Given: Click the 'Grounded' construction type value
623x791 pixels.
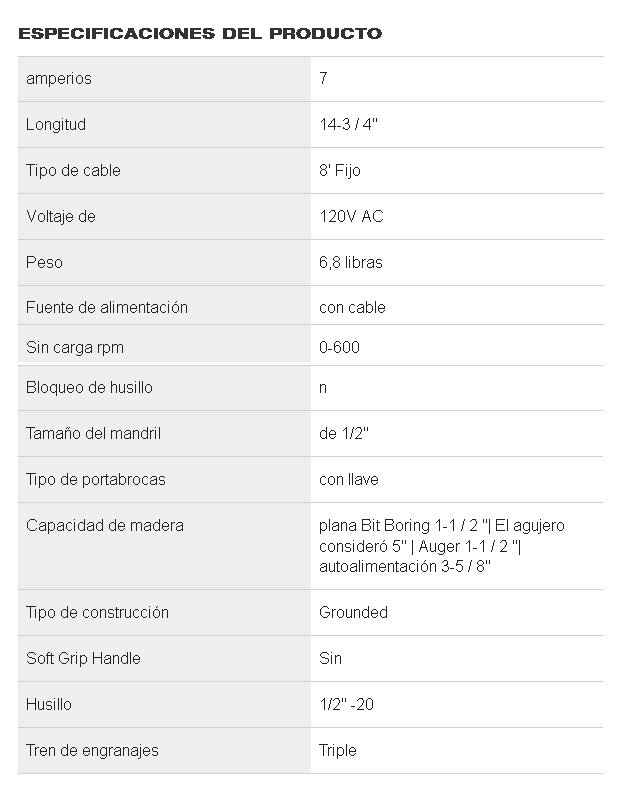Looking at the screenshot, I should click(354, 613).
